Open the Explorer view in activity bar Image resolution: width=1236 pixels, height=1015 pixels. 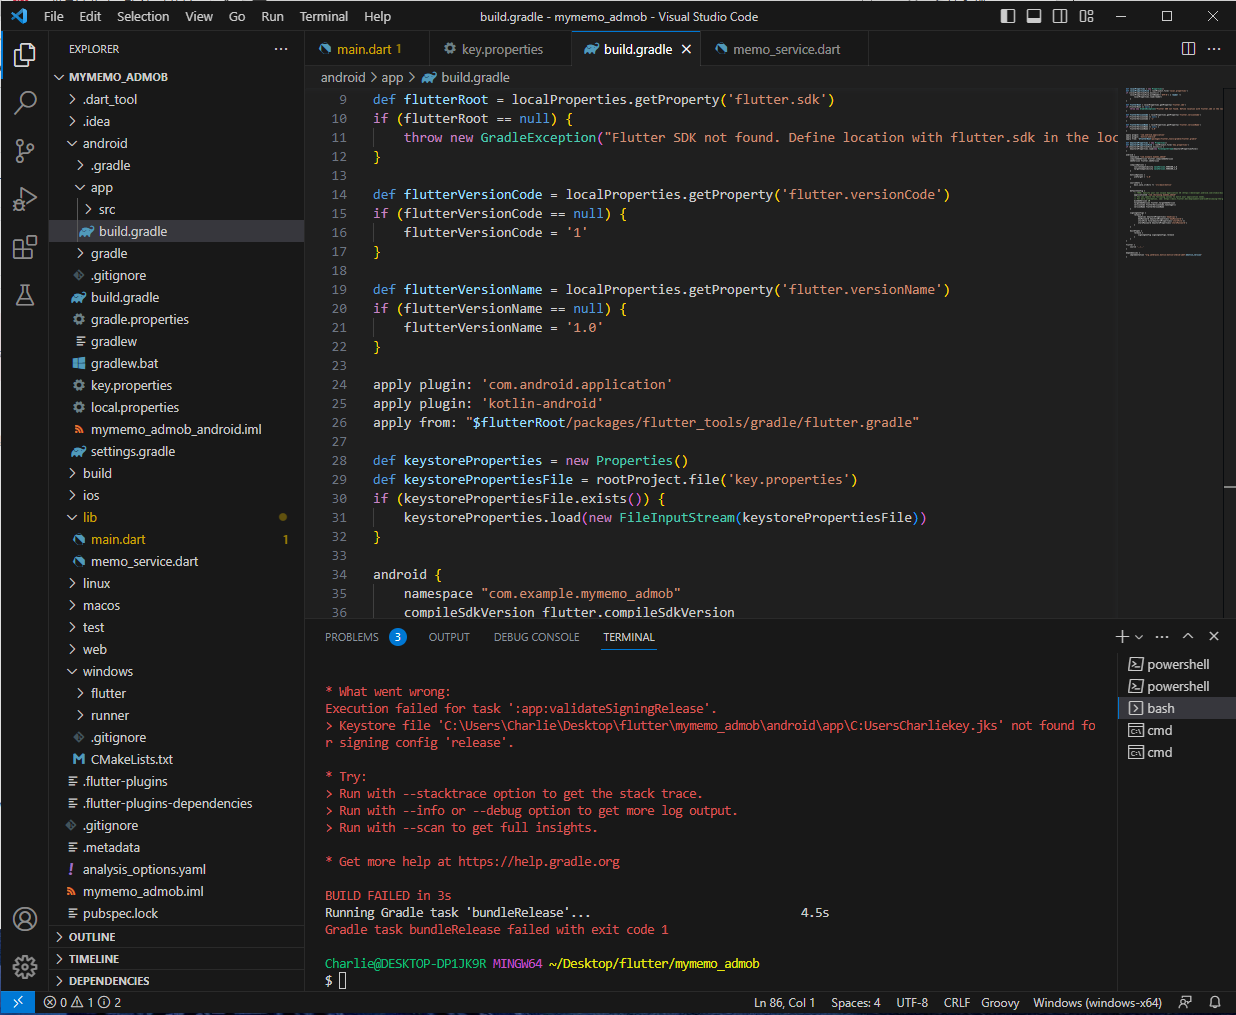[25, 54]
